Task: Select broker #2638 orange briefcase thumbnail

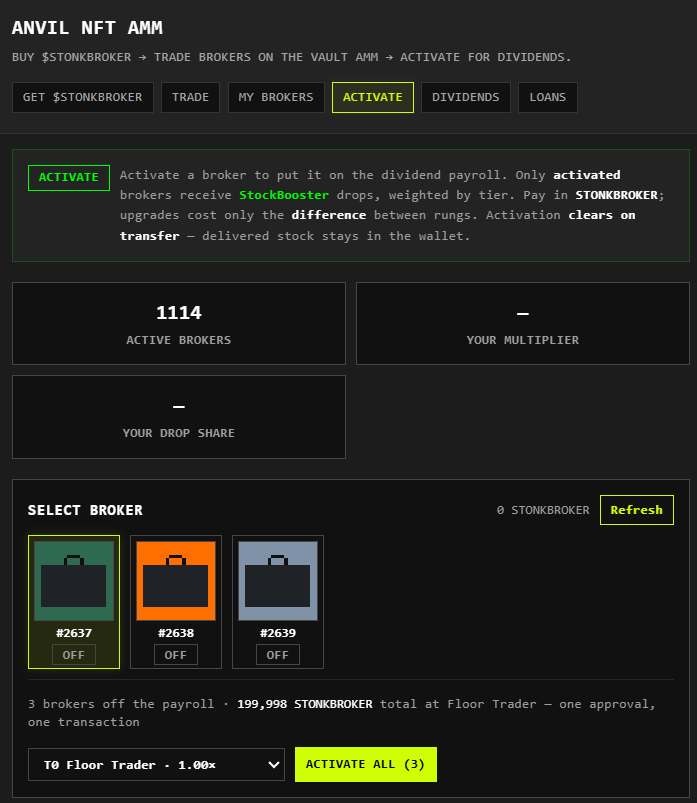Action: tap(176, 581)
